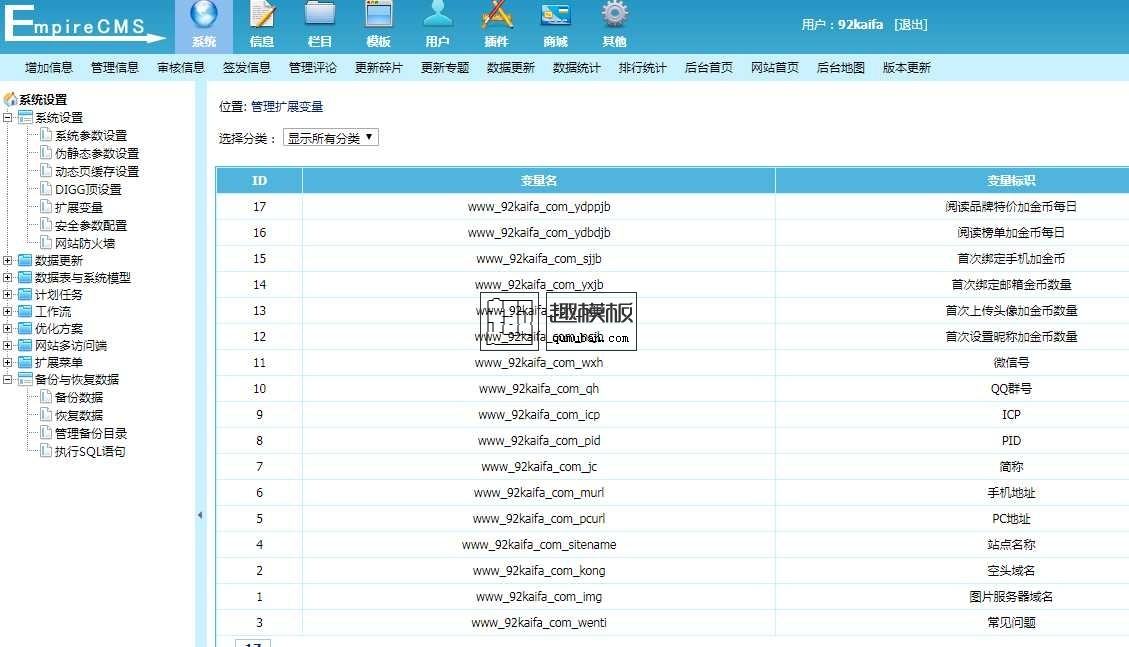Collapse the 备份与恢复数据 tree node
This screenshot has height=647, width=1129.
pos(7,379)
